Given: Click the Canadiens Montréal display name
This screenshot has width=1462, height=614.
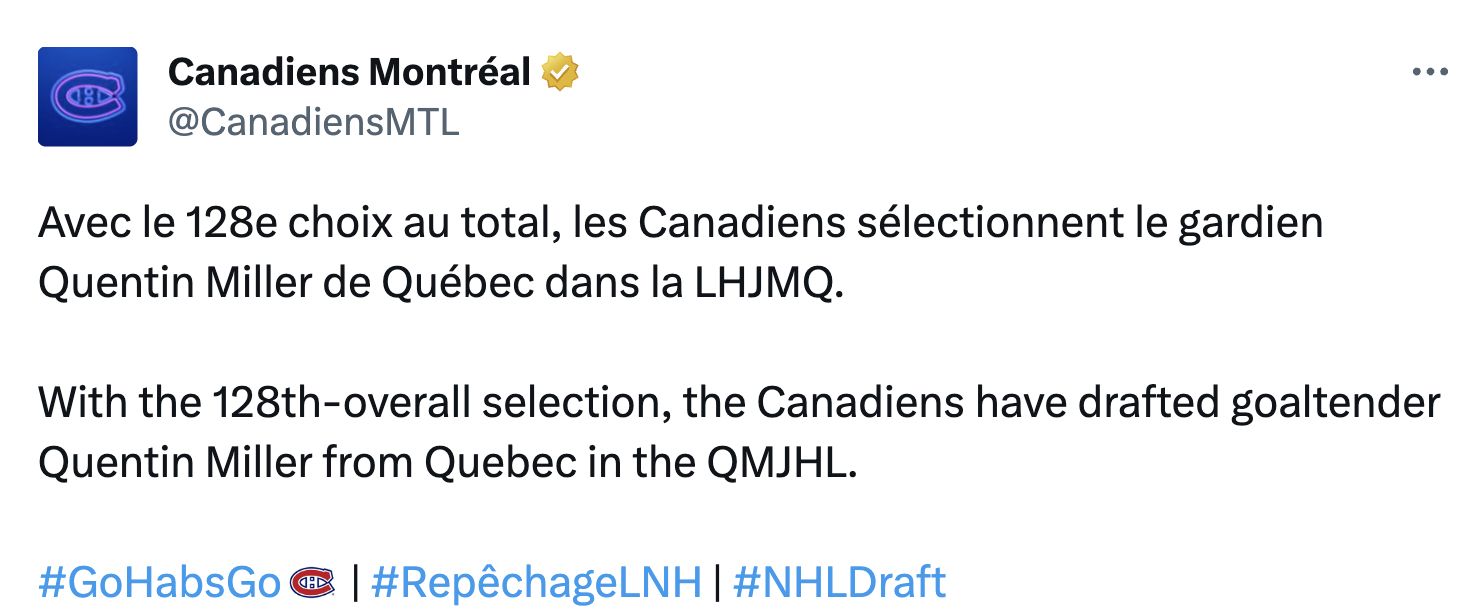Looking at the screenshot, I should (350, 70).
